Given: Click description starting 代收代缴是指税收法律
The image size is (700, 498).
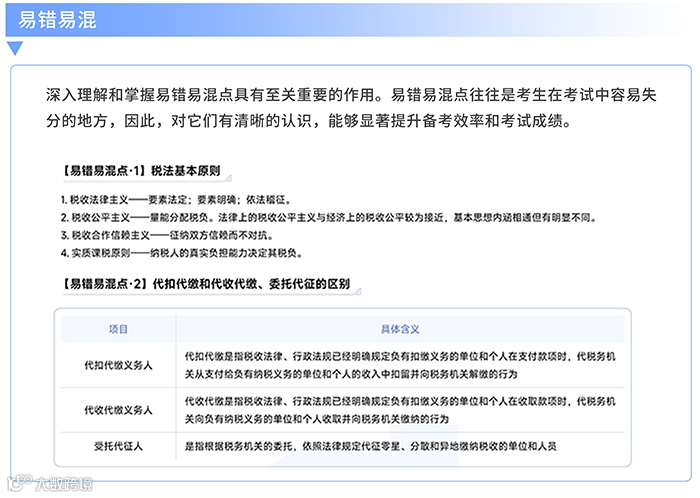Looking at the screenshot, I should (x=400, y=410).
